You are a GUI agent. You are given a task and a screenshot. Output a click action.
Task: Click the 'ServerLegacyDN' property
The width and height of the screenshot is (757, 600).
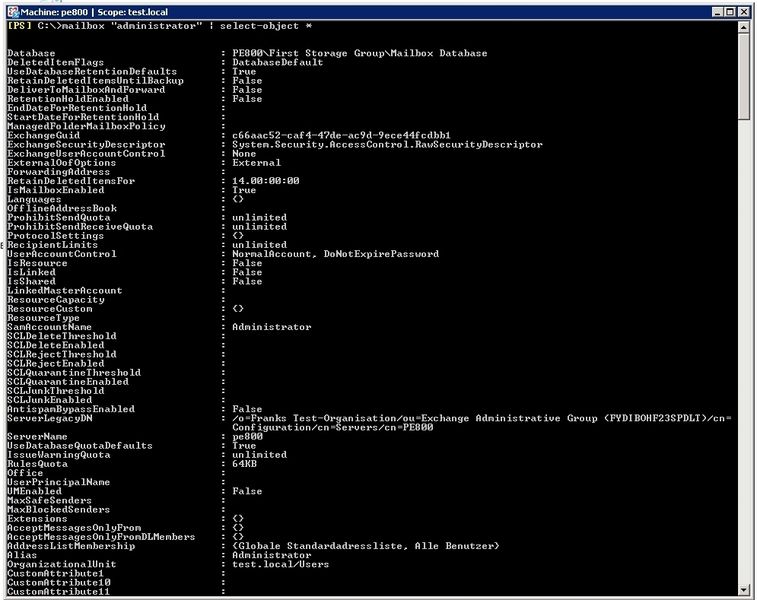[x=50, y=419]
